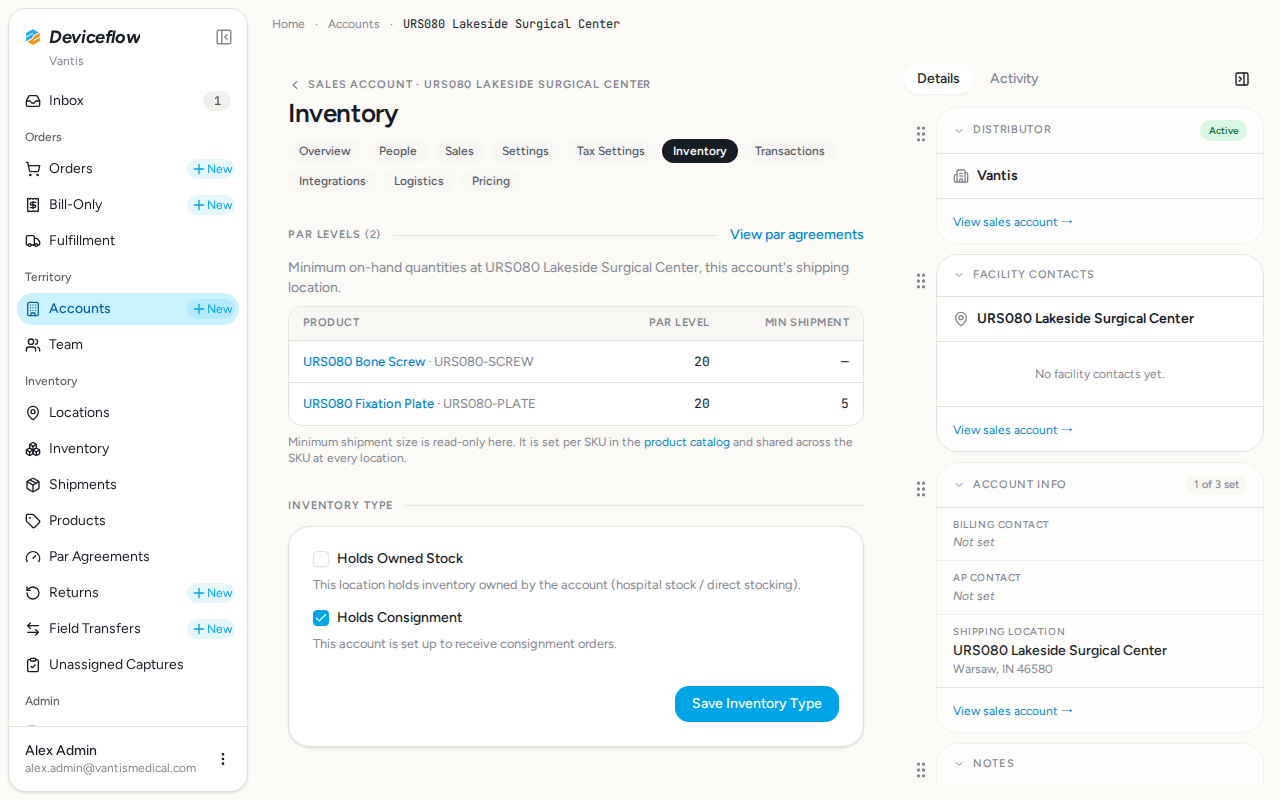Collapse the left sidebar panel icon
Screen dimensions: 1280x800
pos(224,37)
